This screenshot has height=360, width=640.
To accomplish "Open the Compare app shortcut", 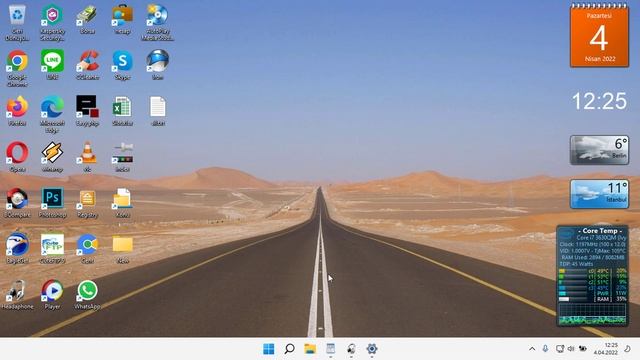I will 17,199.
